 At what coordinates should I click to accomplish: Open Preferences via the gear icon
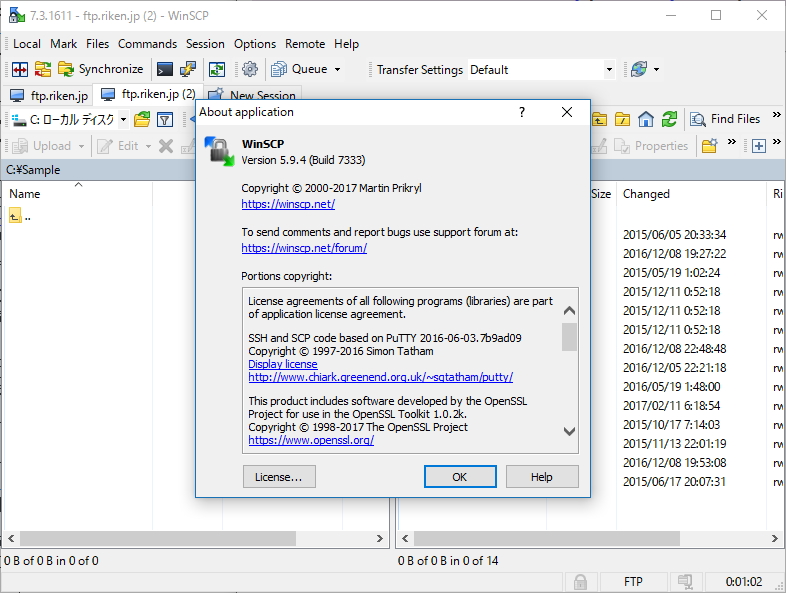coord(250,69)
